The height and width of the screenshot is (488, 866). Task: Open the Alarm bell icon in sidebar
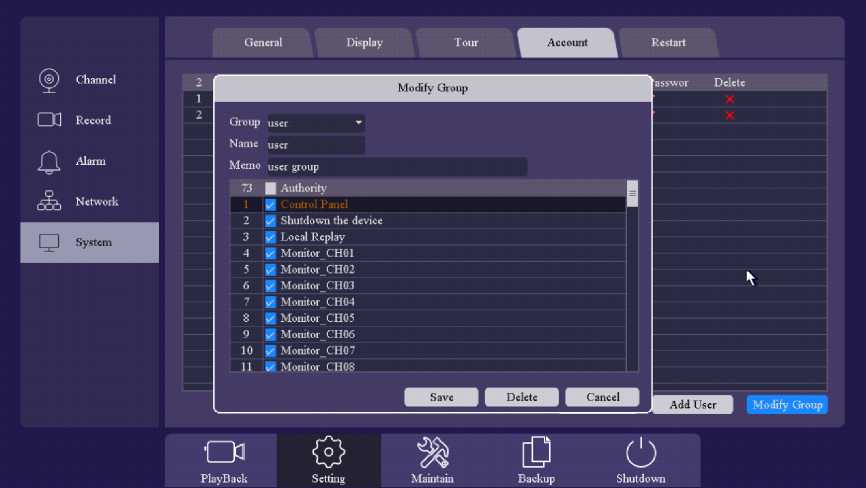coord(49,161)
